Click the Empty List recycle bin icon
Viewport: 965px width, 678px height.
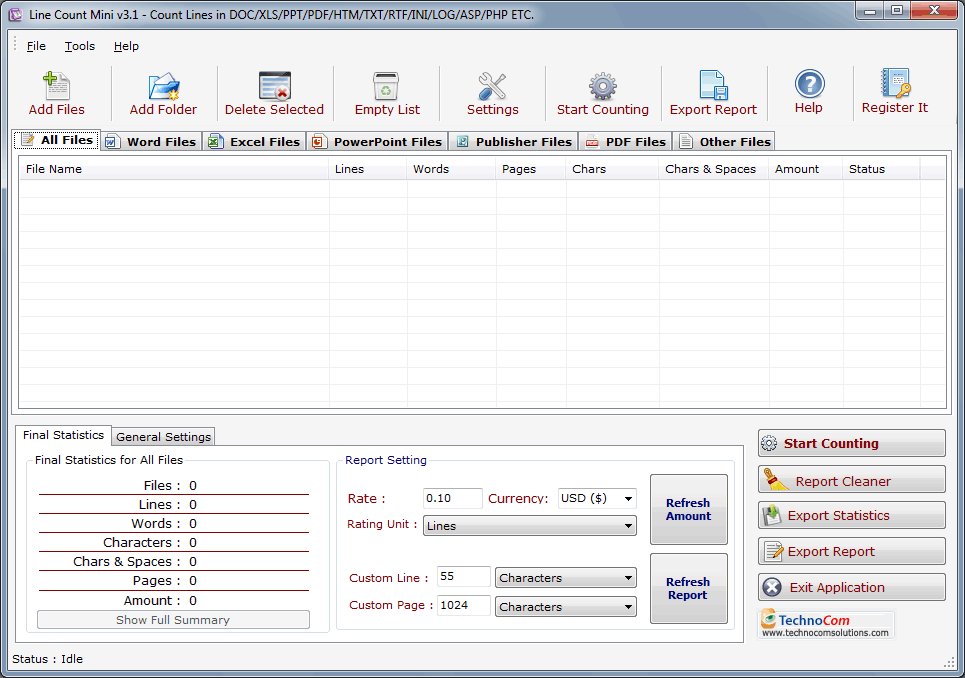(387, 87)
